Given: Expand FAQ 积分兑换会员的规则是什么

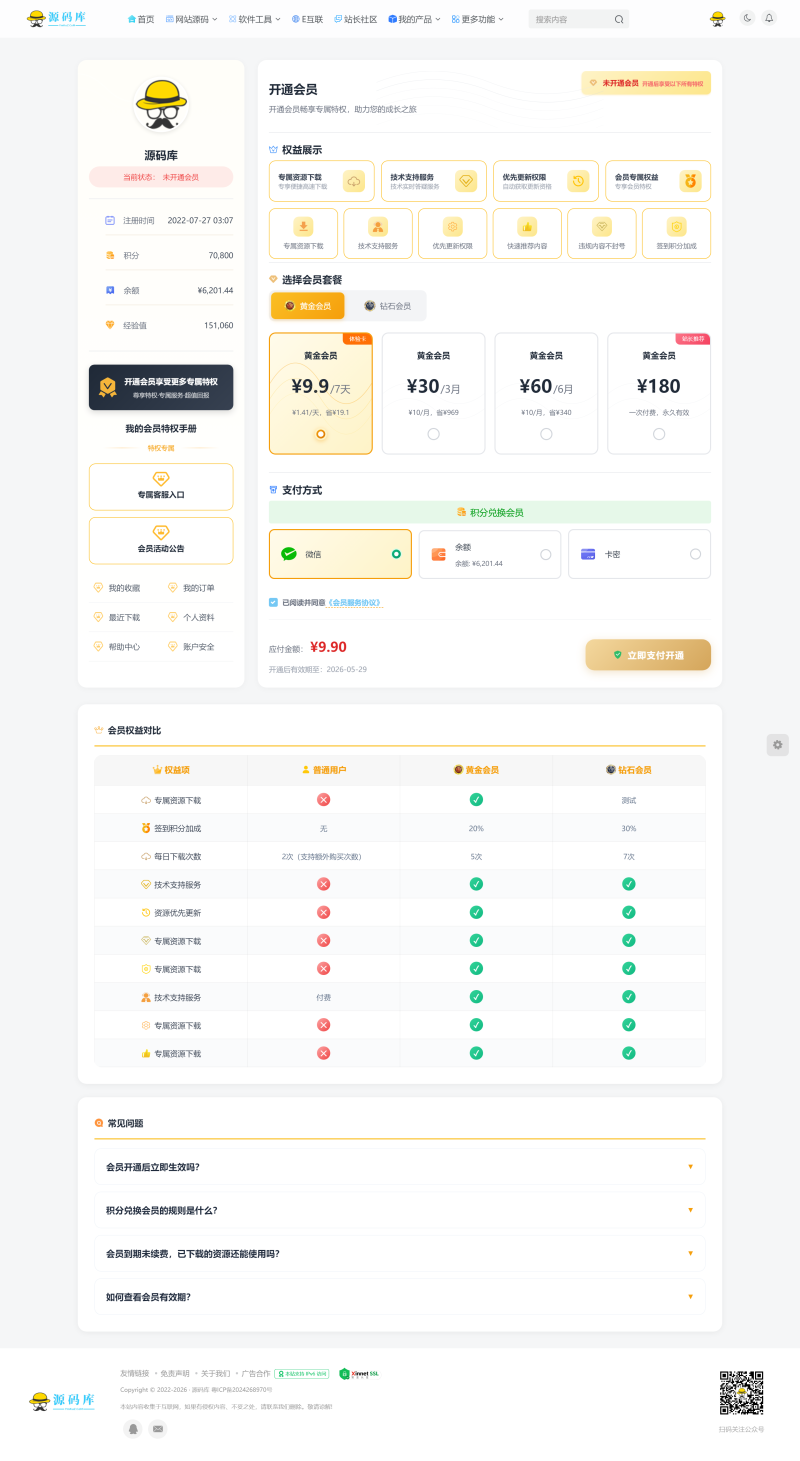Looking at the screenshot, I should pos(400,1210).
